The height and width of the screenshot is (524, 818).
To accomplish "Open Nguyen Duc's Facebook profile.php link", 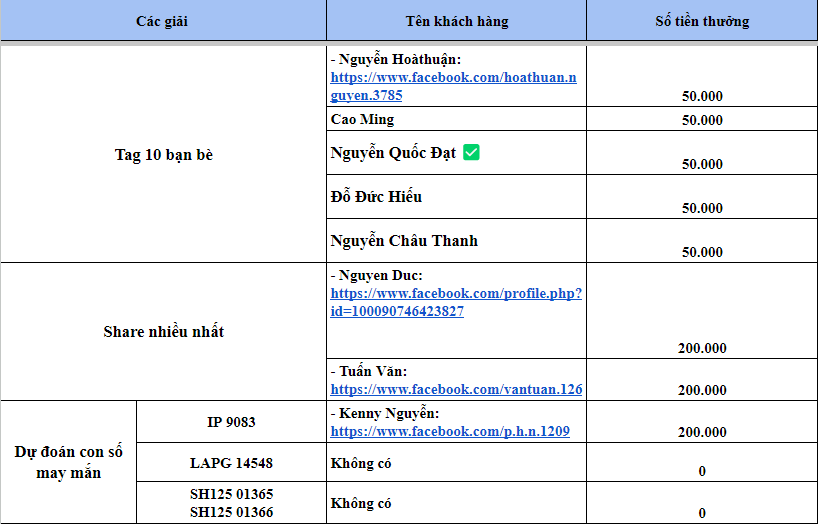I will pos(456,294).
